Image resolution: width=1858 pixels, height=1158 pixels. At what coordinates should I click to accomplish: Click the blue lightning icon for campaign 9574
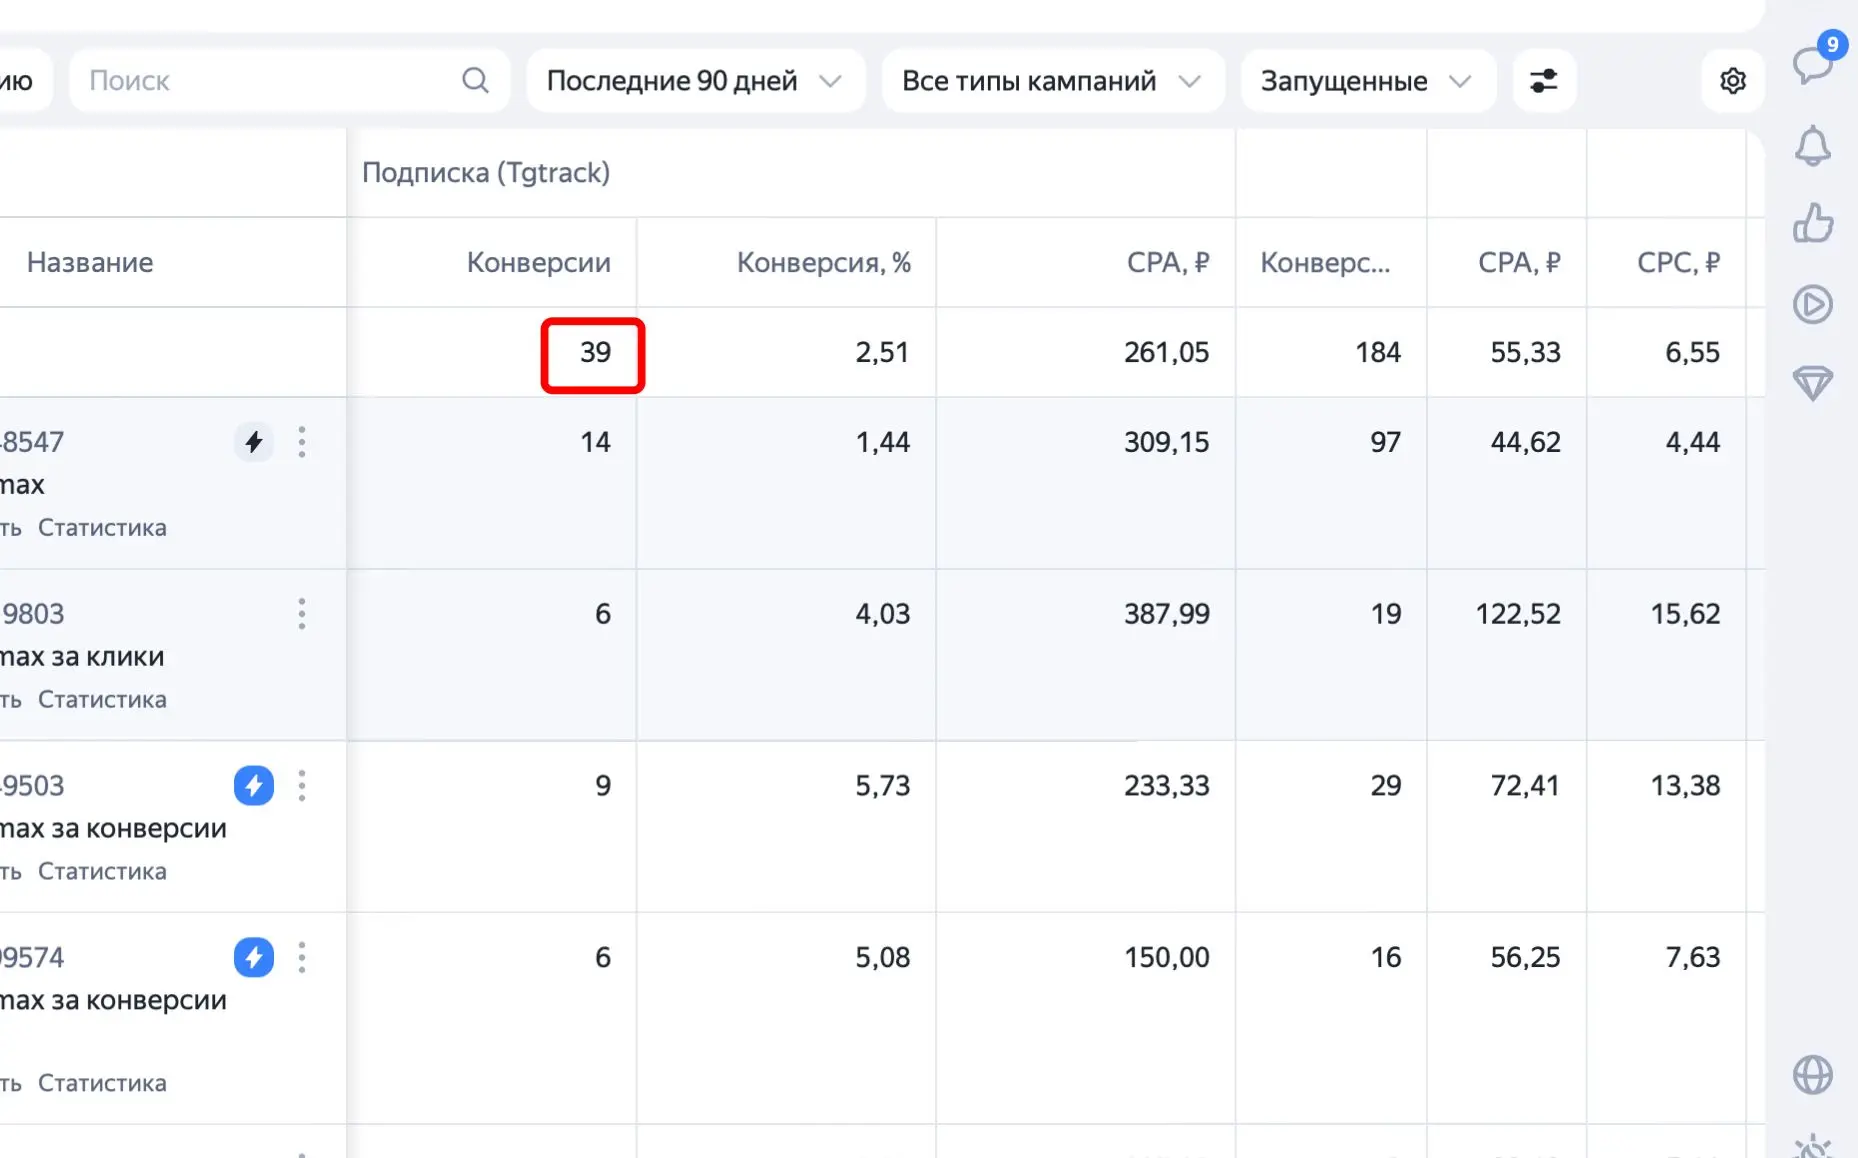254,957
